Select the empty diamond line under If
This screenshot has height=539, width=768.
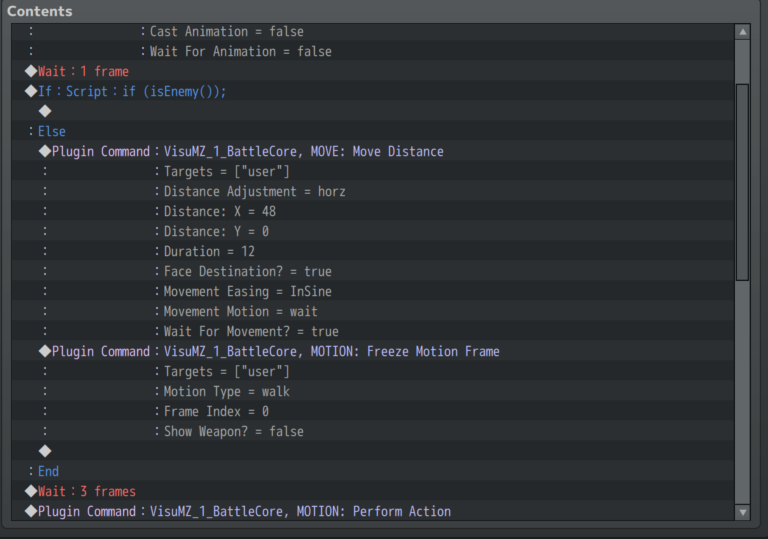coord(373,111)
